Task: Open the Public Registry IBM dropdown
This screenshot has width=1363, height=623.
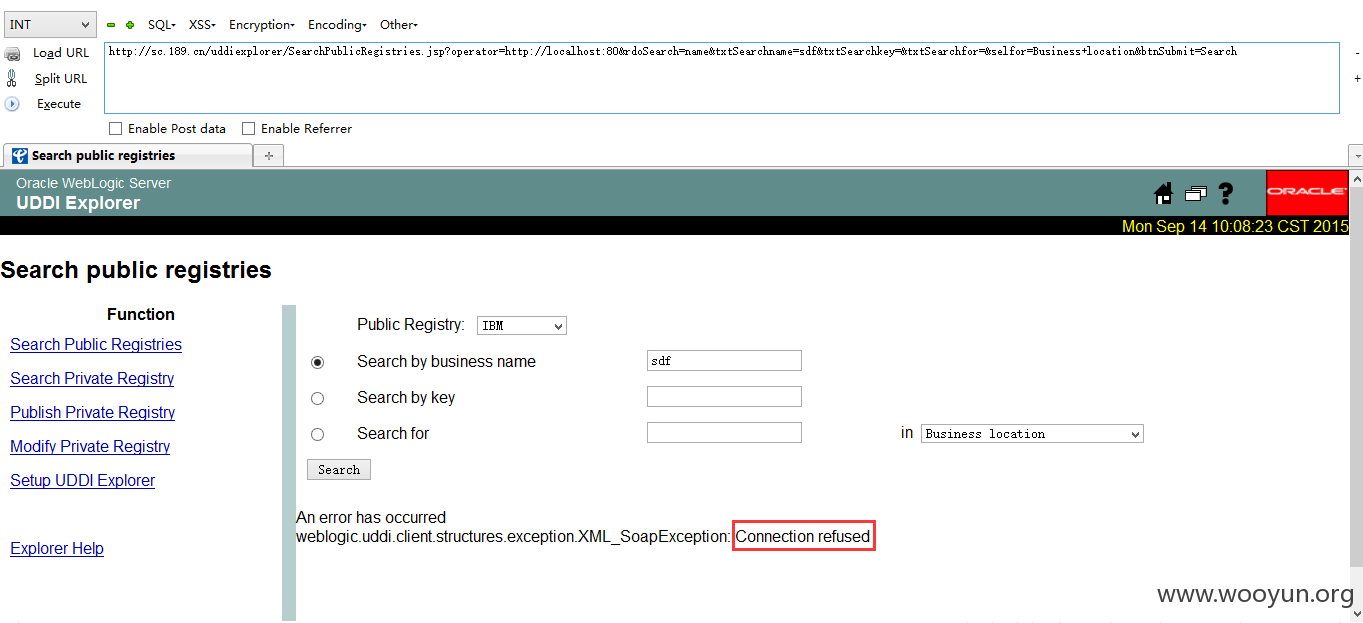Action: 522,325
